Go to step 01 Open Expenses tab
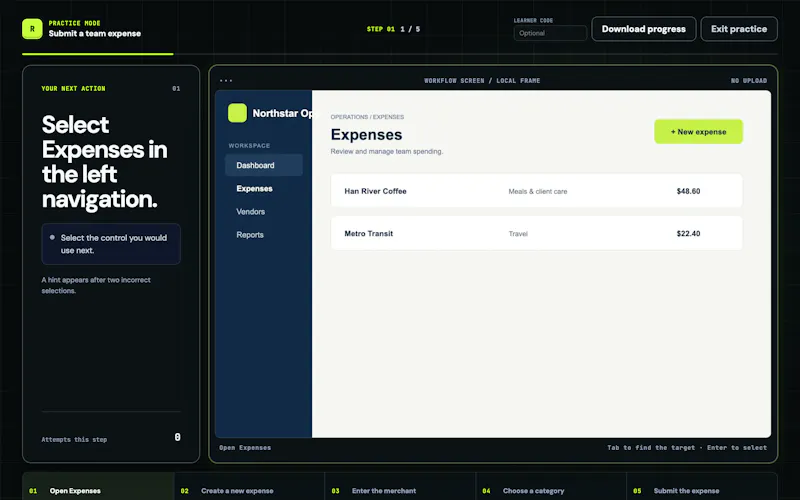 point(98,486)
